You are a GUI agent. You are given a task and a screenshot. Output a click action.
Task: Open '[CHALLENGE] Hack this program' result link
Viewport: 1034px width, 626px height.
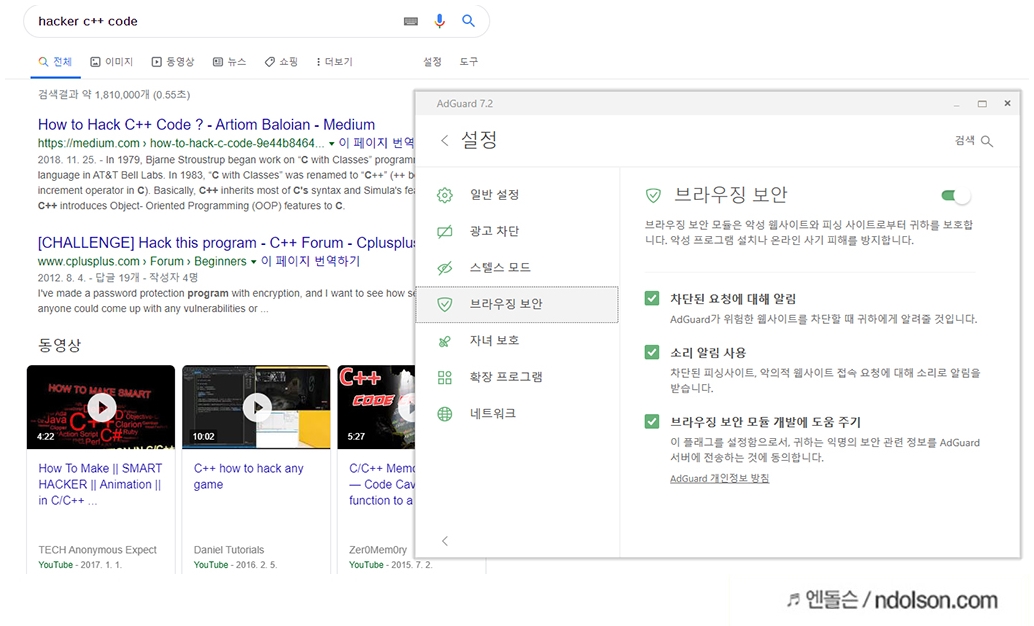226,243
